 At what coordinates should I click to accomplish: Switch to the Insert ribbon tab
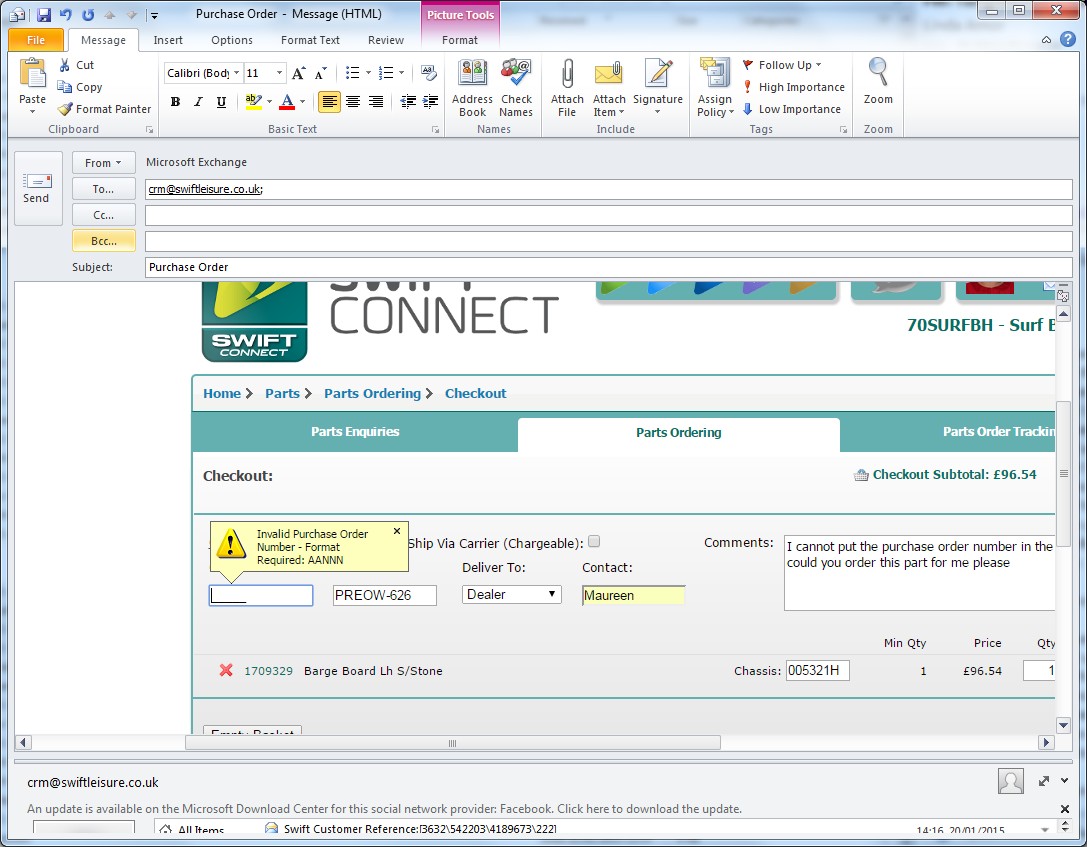point(168,40)
